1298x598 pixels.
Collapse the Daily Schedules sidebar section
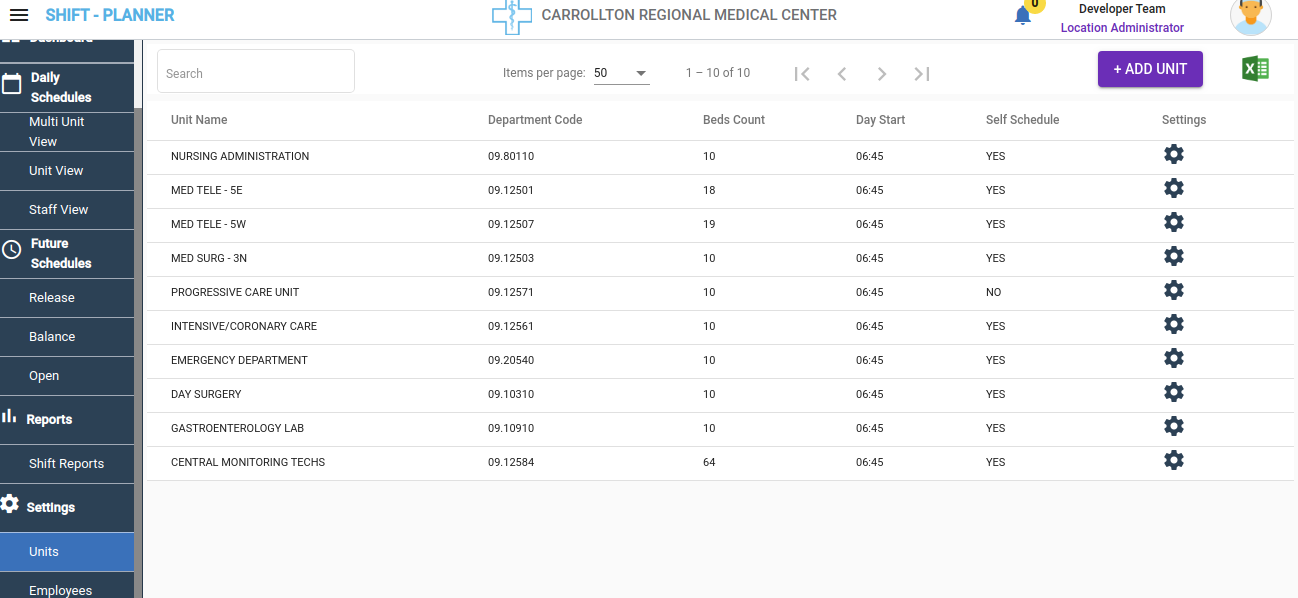tap(60, 87)
